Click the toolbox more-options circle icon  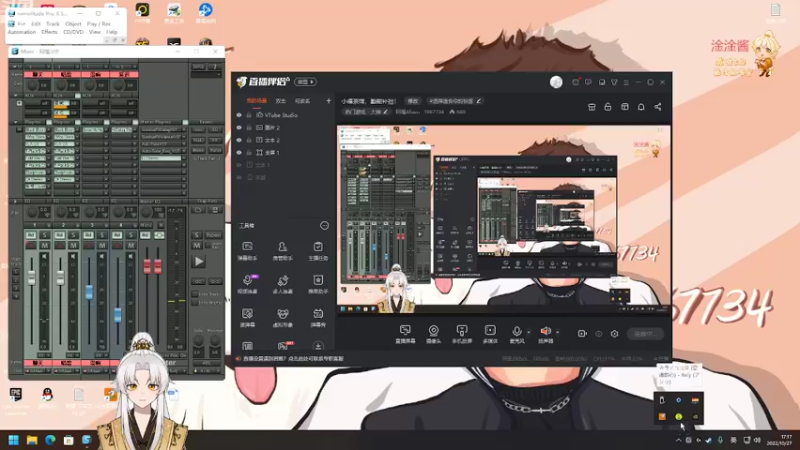[324, 226]
